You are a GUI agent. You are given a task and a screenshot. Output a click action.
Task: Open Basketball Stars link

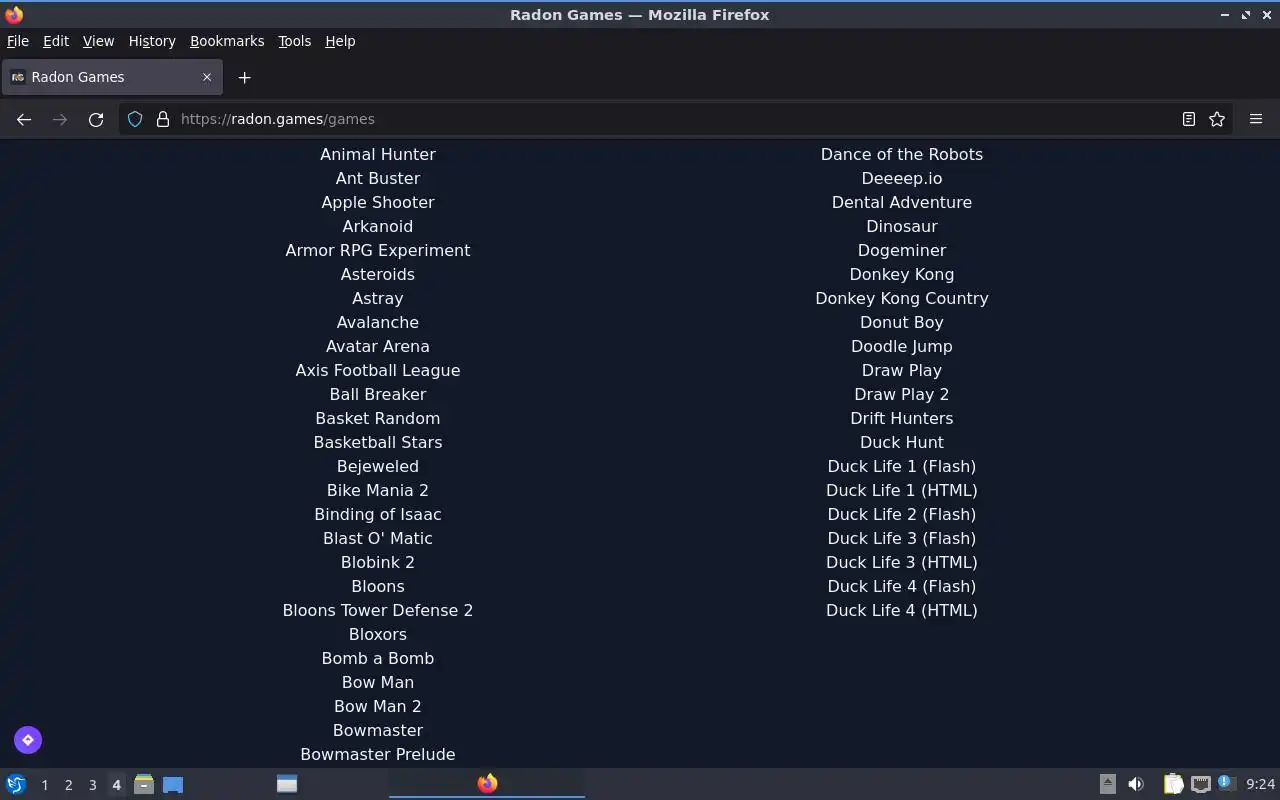tap(378, 442)
